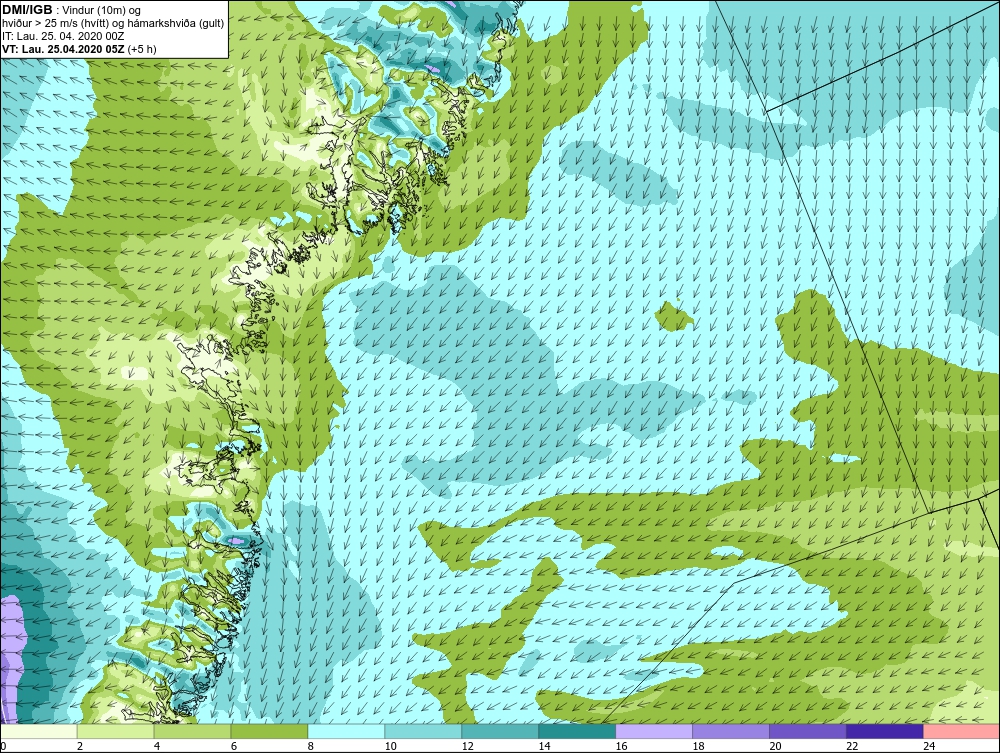
Task: Select the 8–10 m/s light cyan swatch
Action: 346,731
